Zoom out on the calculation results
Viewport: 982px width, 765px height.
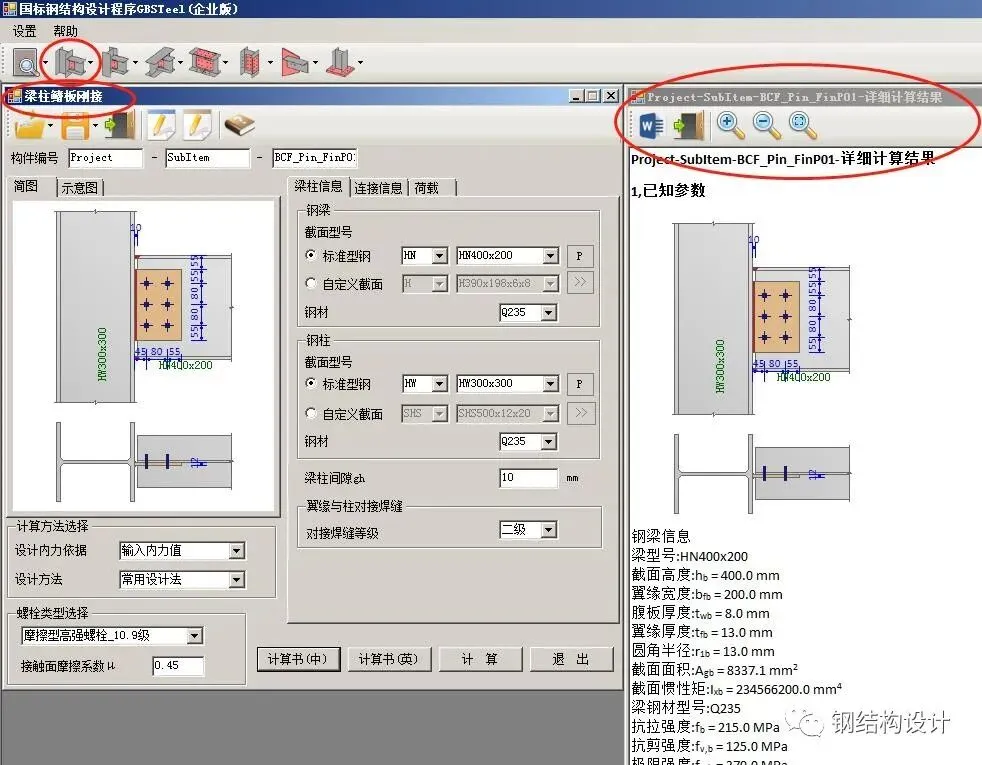click(767, 126)
